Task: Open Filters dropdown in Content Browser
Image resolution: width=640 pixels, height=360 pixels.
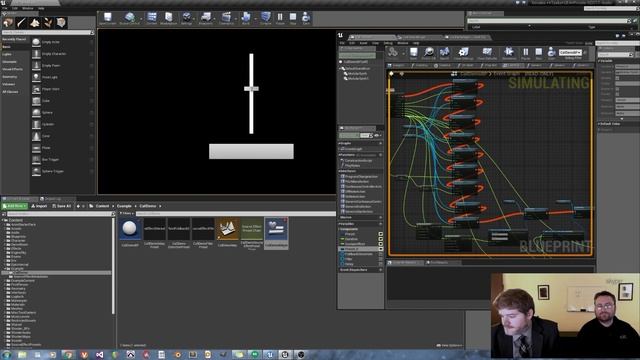Action: tap(127, 213)
